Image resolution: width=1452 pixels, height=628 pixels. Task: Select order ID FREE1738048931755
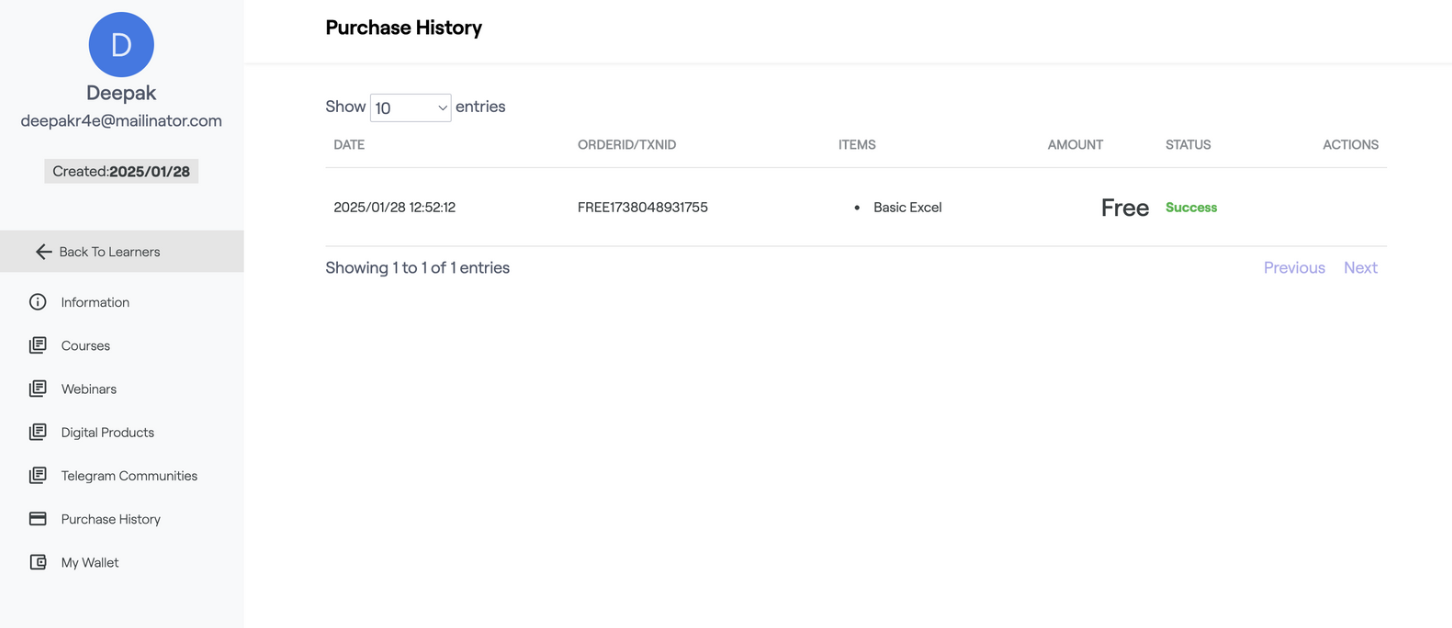tap(643, 208)
